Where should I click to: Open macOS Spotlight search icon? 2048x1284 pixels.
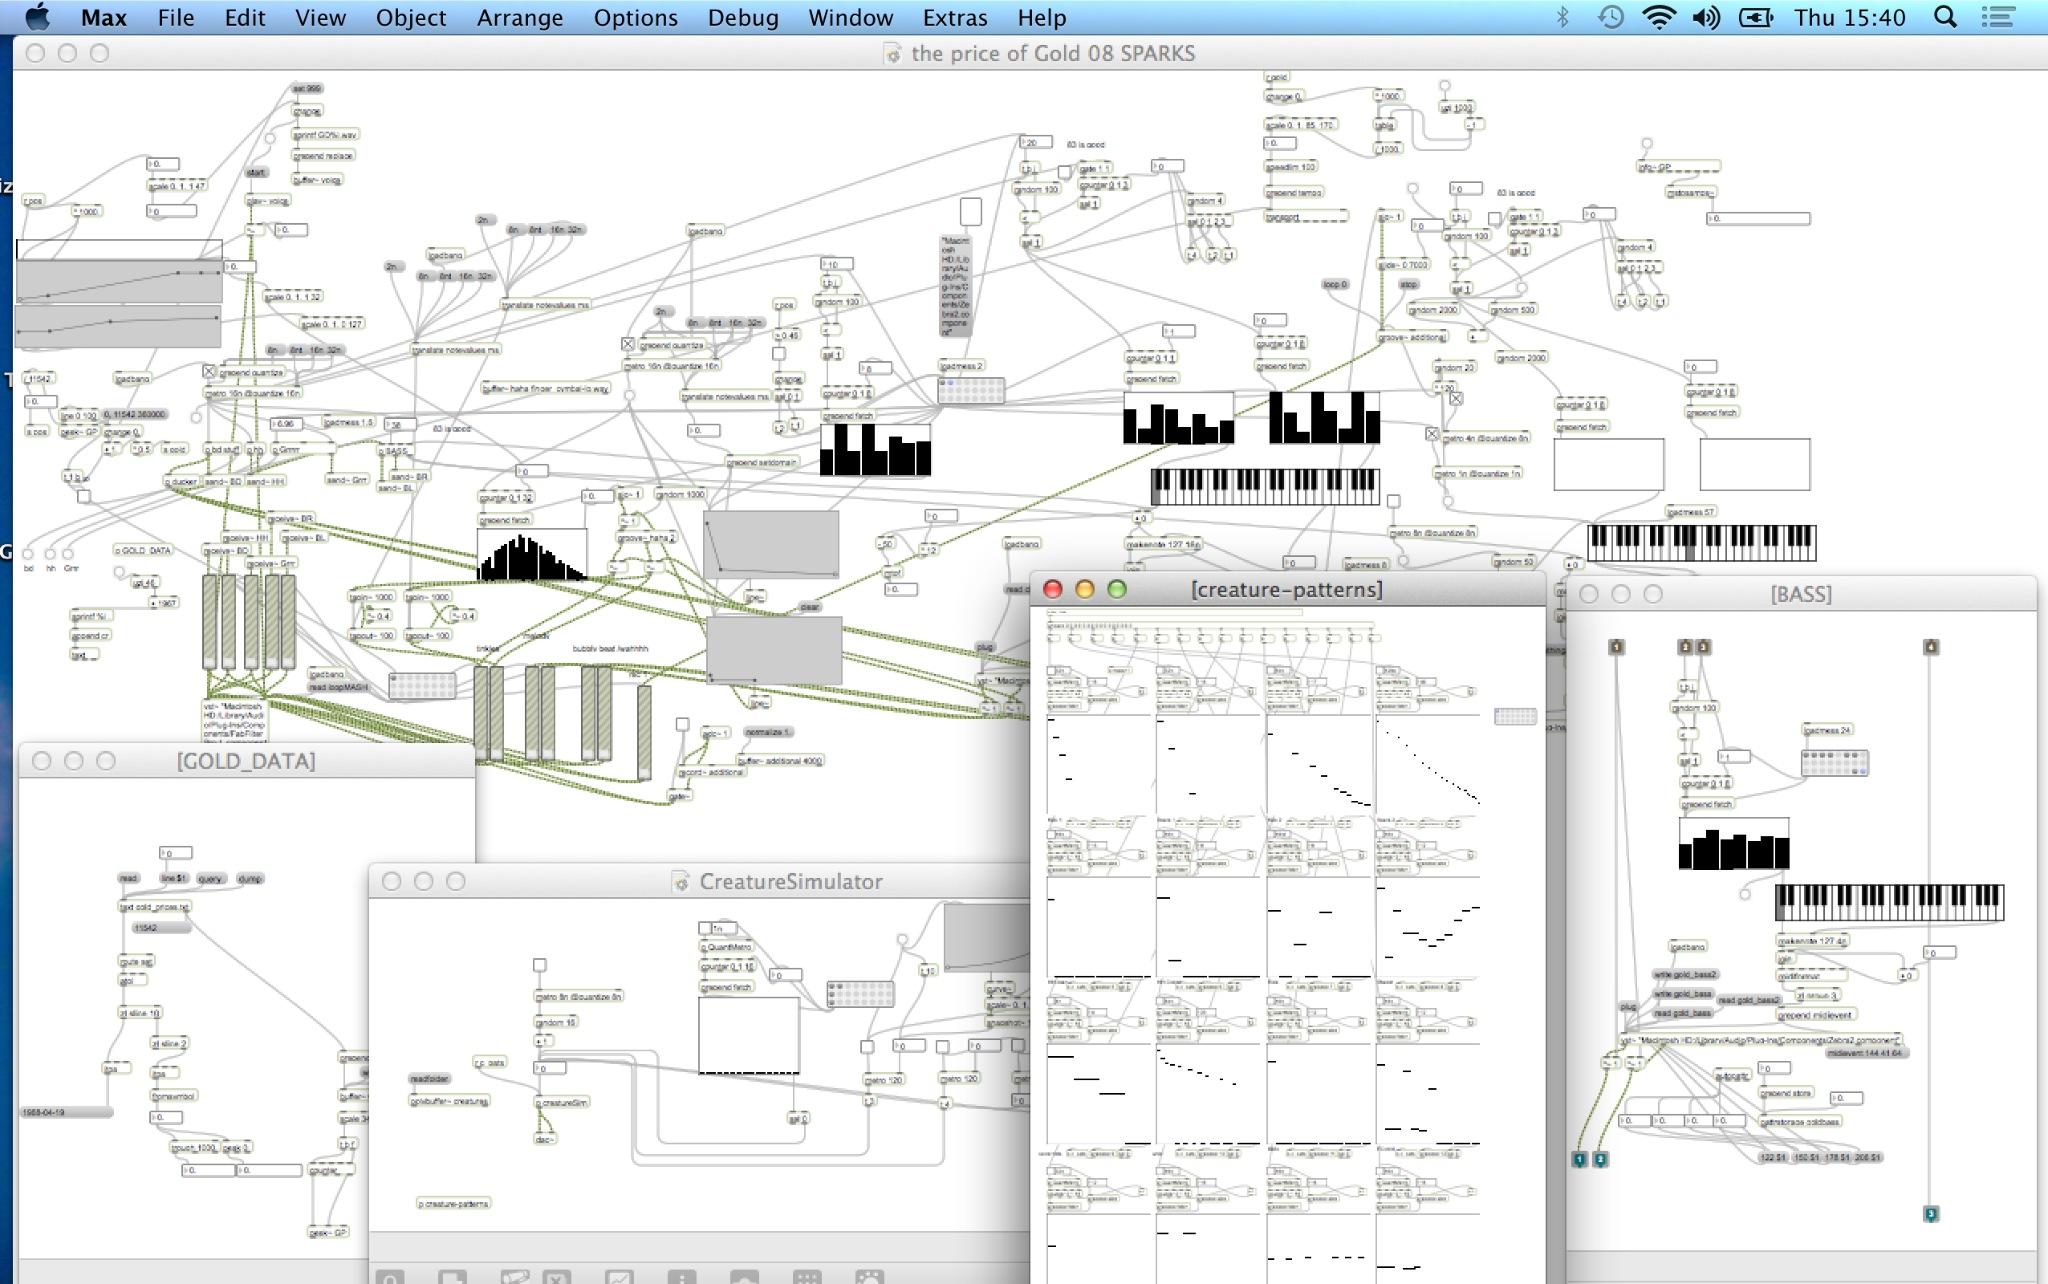[x=1945, y=17]
